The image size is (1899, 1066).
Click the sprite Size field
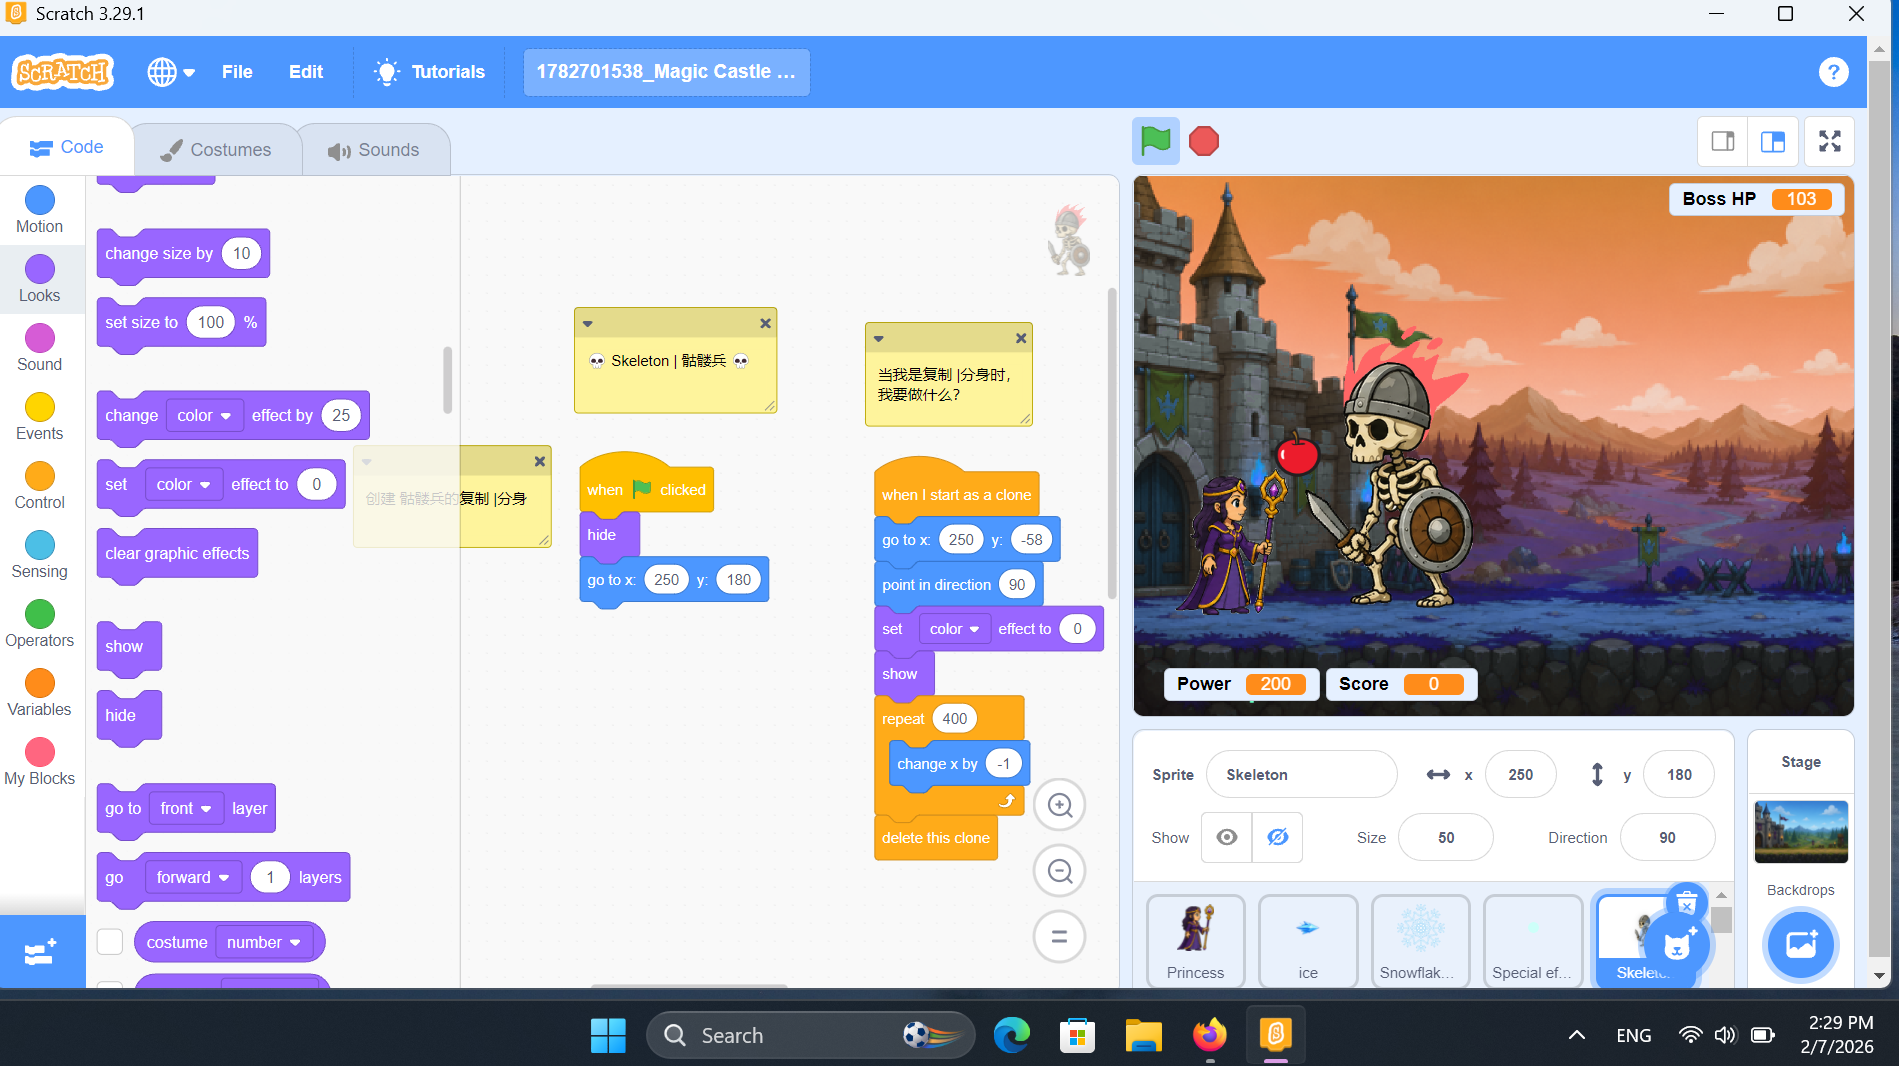pyautogui.click(x=1446, y=838)
